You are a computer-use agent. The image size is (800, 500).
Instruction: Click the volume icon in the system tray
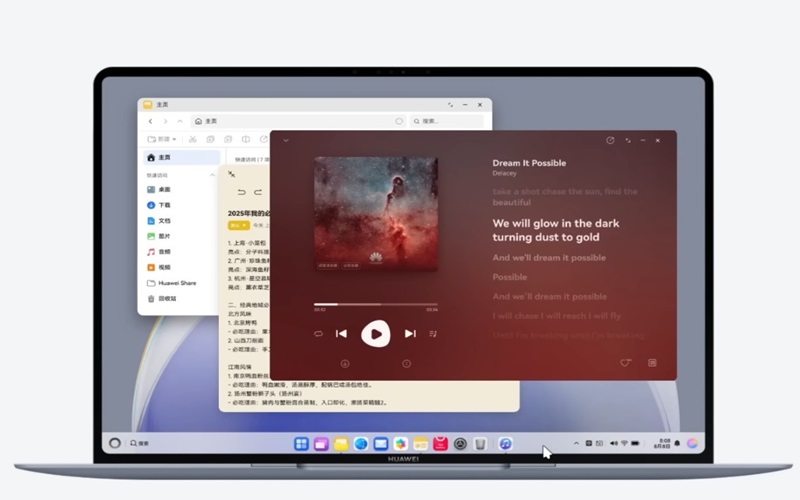[614, 443]
